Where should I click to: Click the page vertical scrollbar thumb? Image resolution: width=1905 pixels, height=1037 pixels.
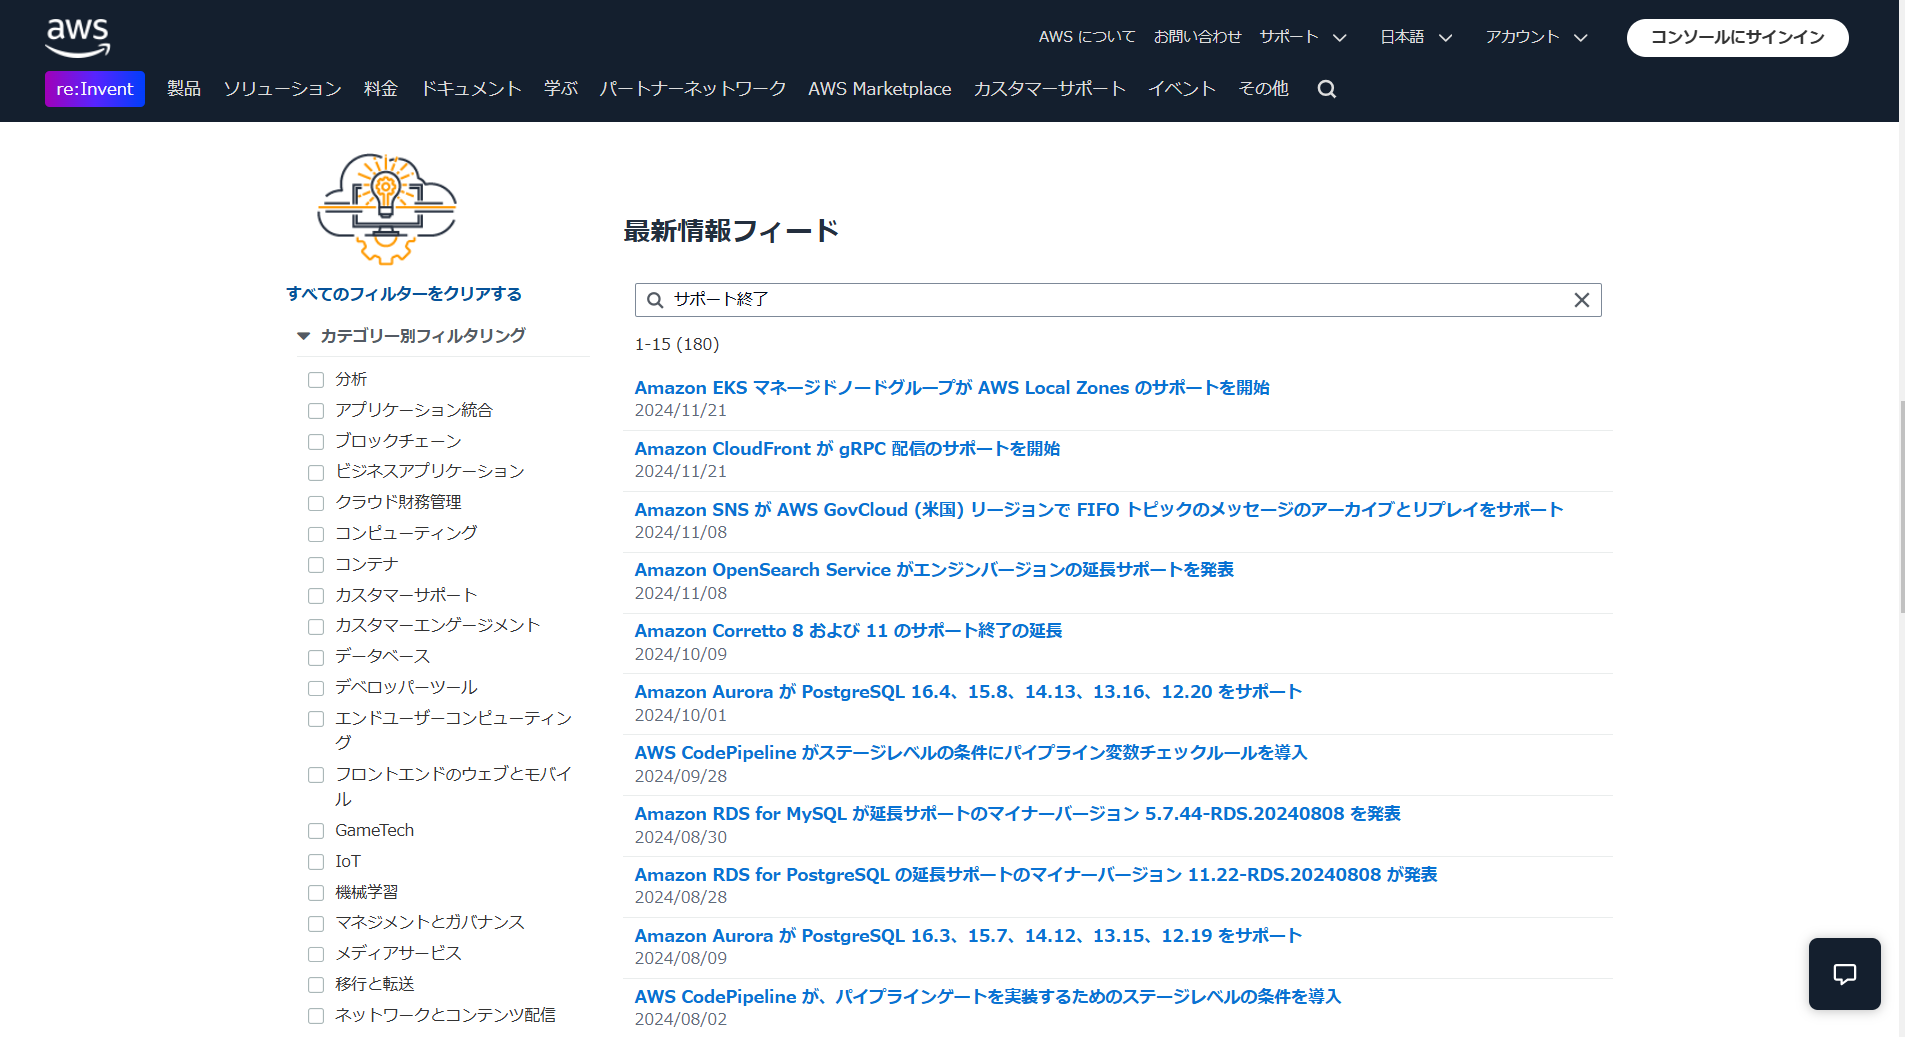coord(1902,506)
